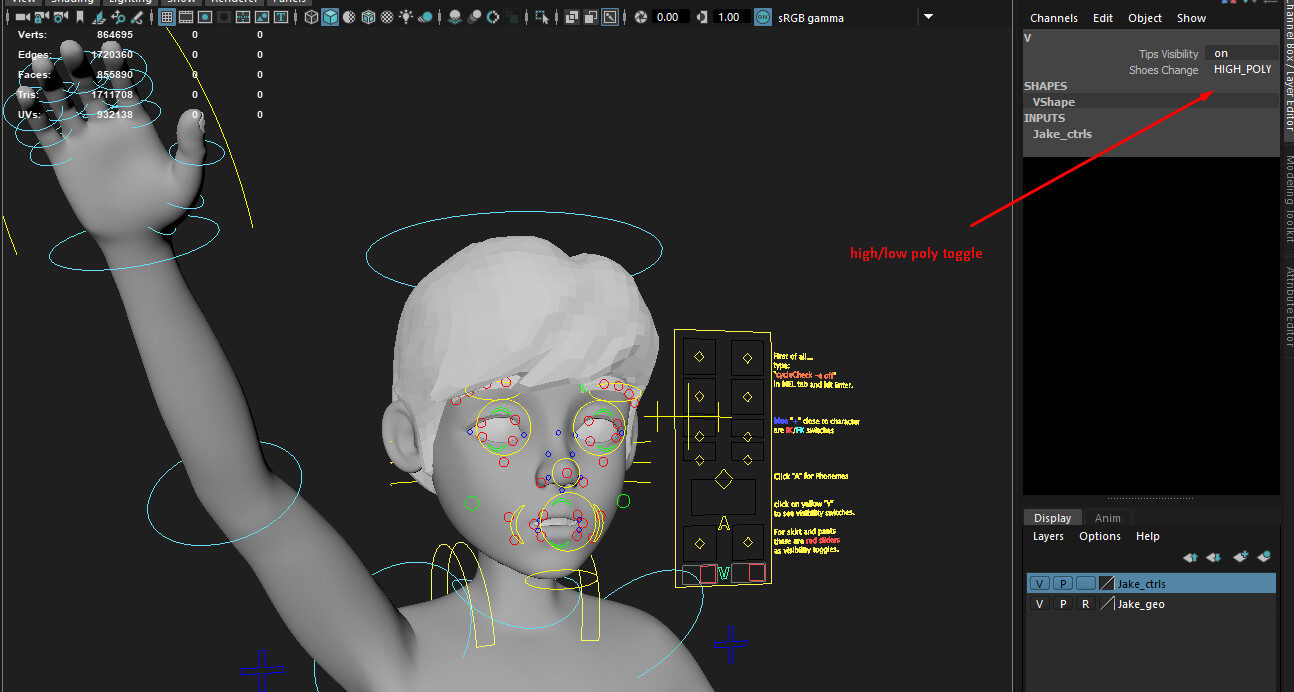Toggle Use All Lights icon
The width and height of the screenshot is (1294, 692).
pos(406,17)
